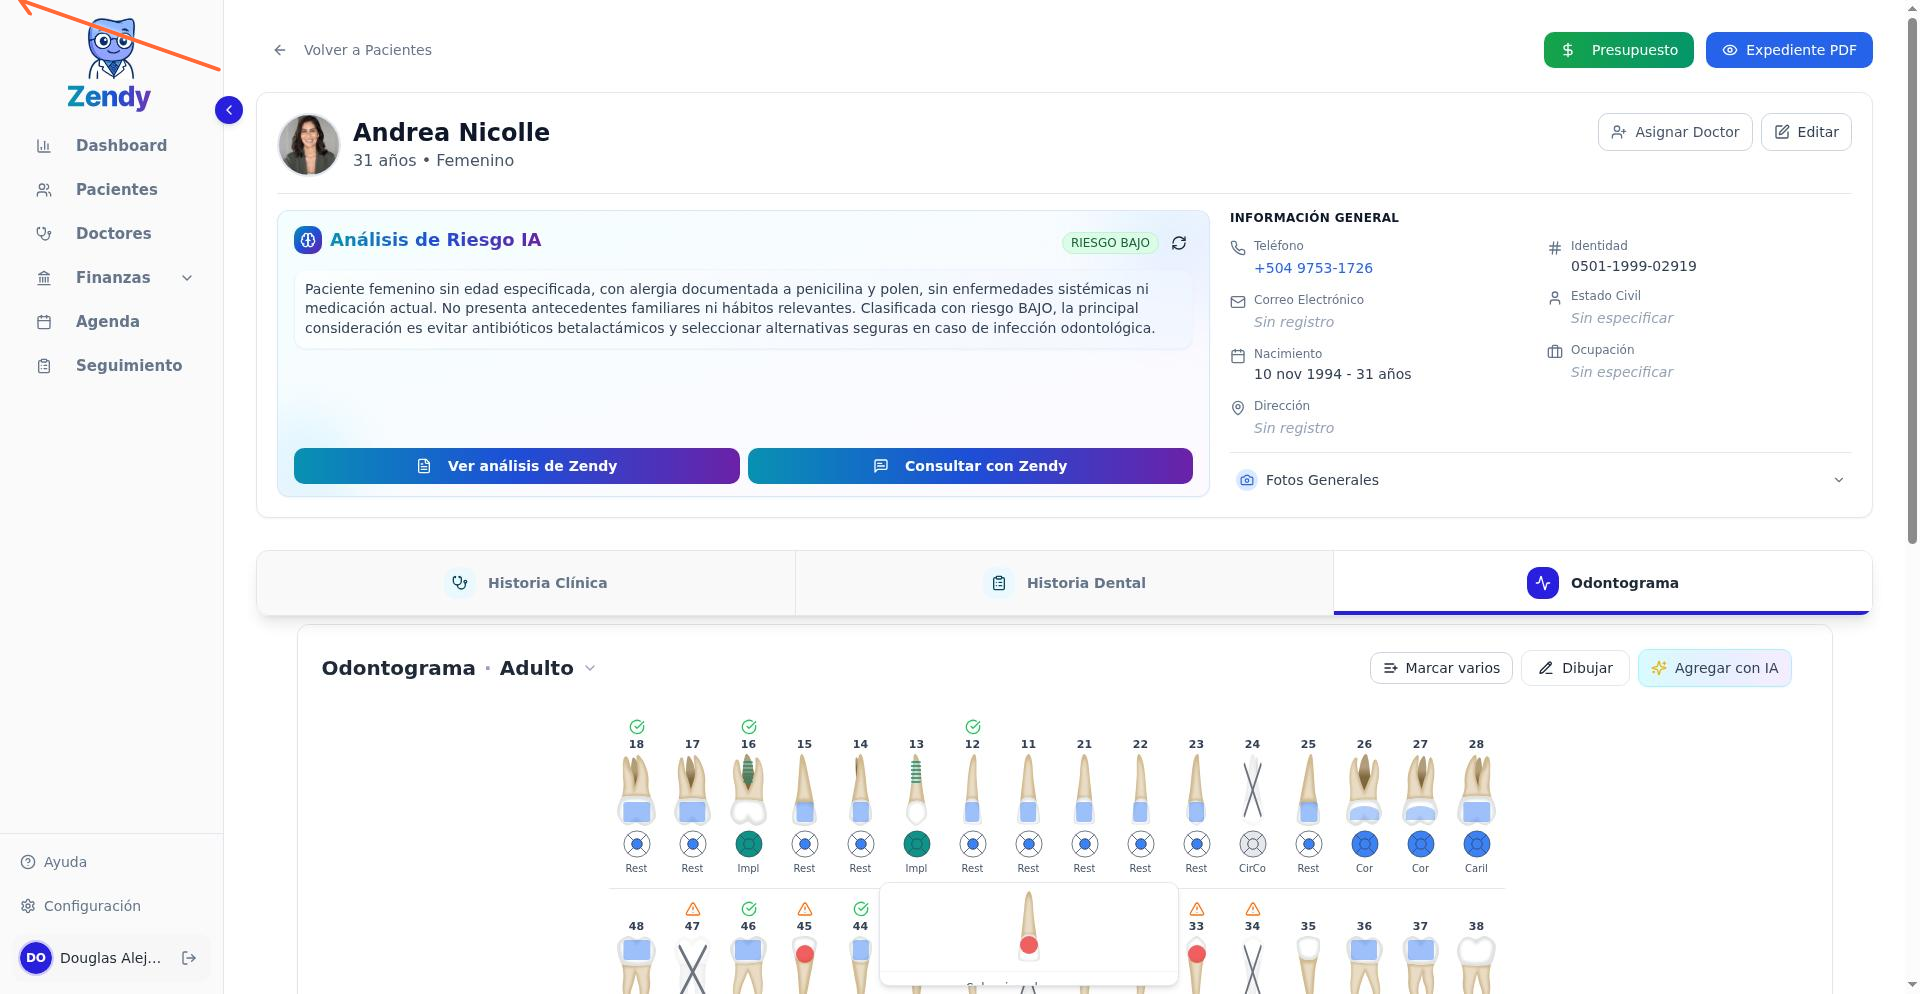Select the implant circle under tooth 16
Image resolution: width=1920 pixels, height=994 pixels.
click(748, 844)
